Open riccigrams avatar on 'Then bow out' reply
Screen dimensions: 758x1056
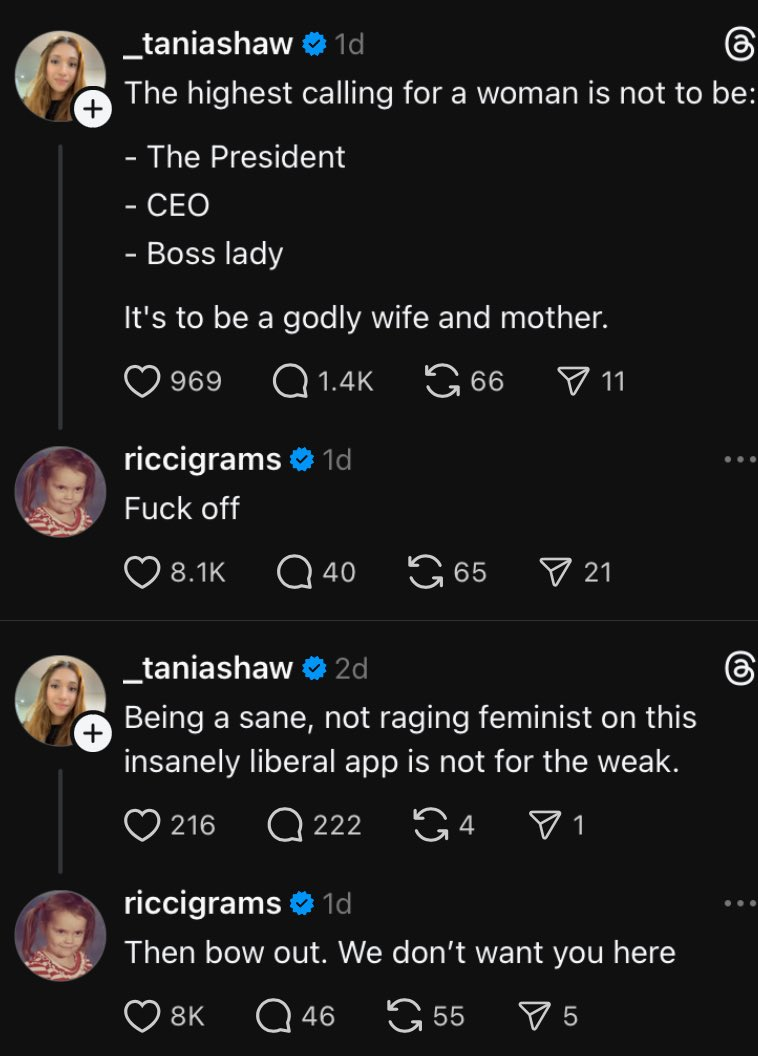pos(60,936)
